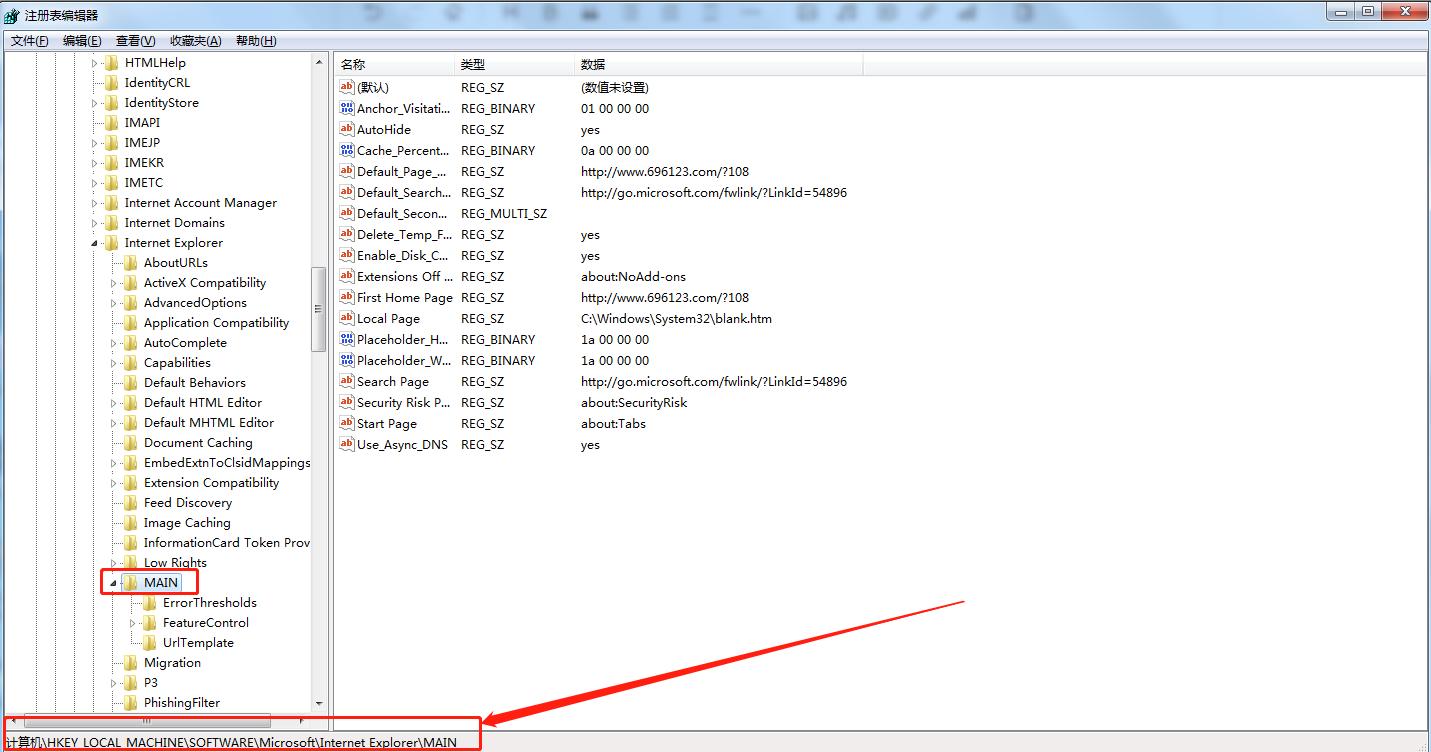Click the Default_Search string value icon
The image size is (1431, 752).
(x=347, y=192)
